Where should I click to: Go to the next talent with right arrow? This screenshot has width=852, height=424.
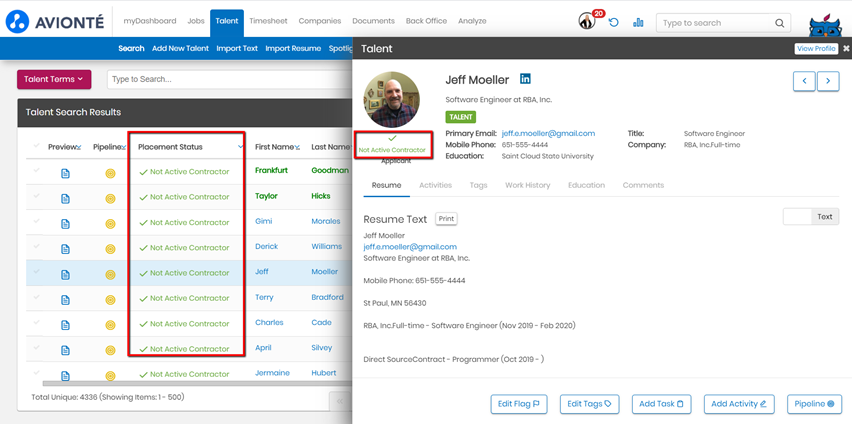point(828,81)
